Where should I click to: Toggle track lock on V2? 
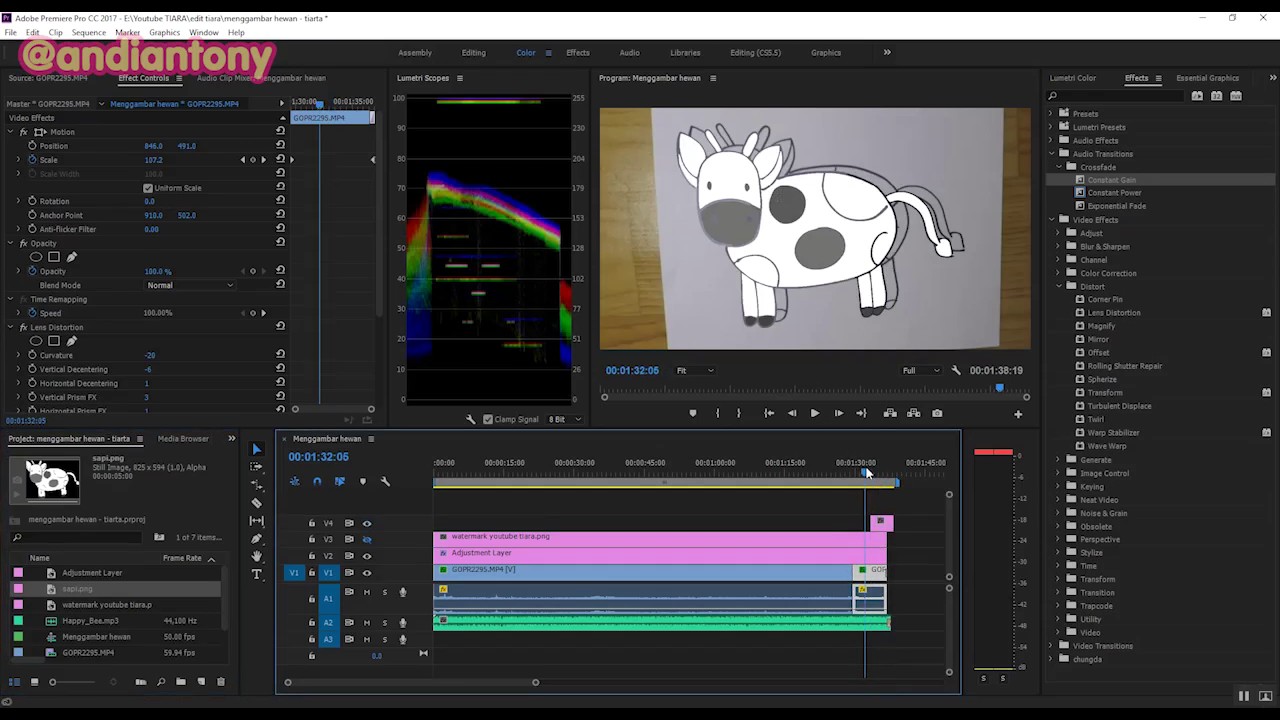[x=311, y=556]
